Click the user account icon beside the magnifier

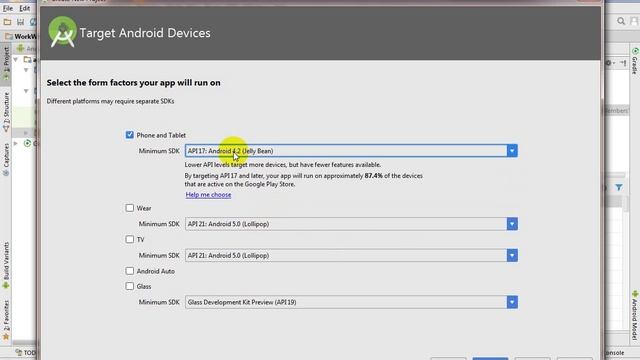(x=634, y=21)
